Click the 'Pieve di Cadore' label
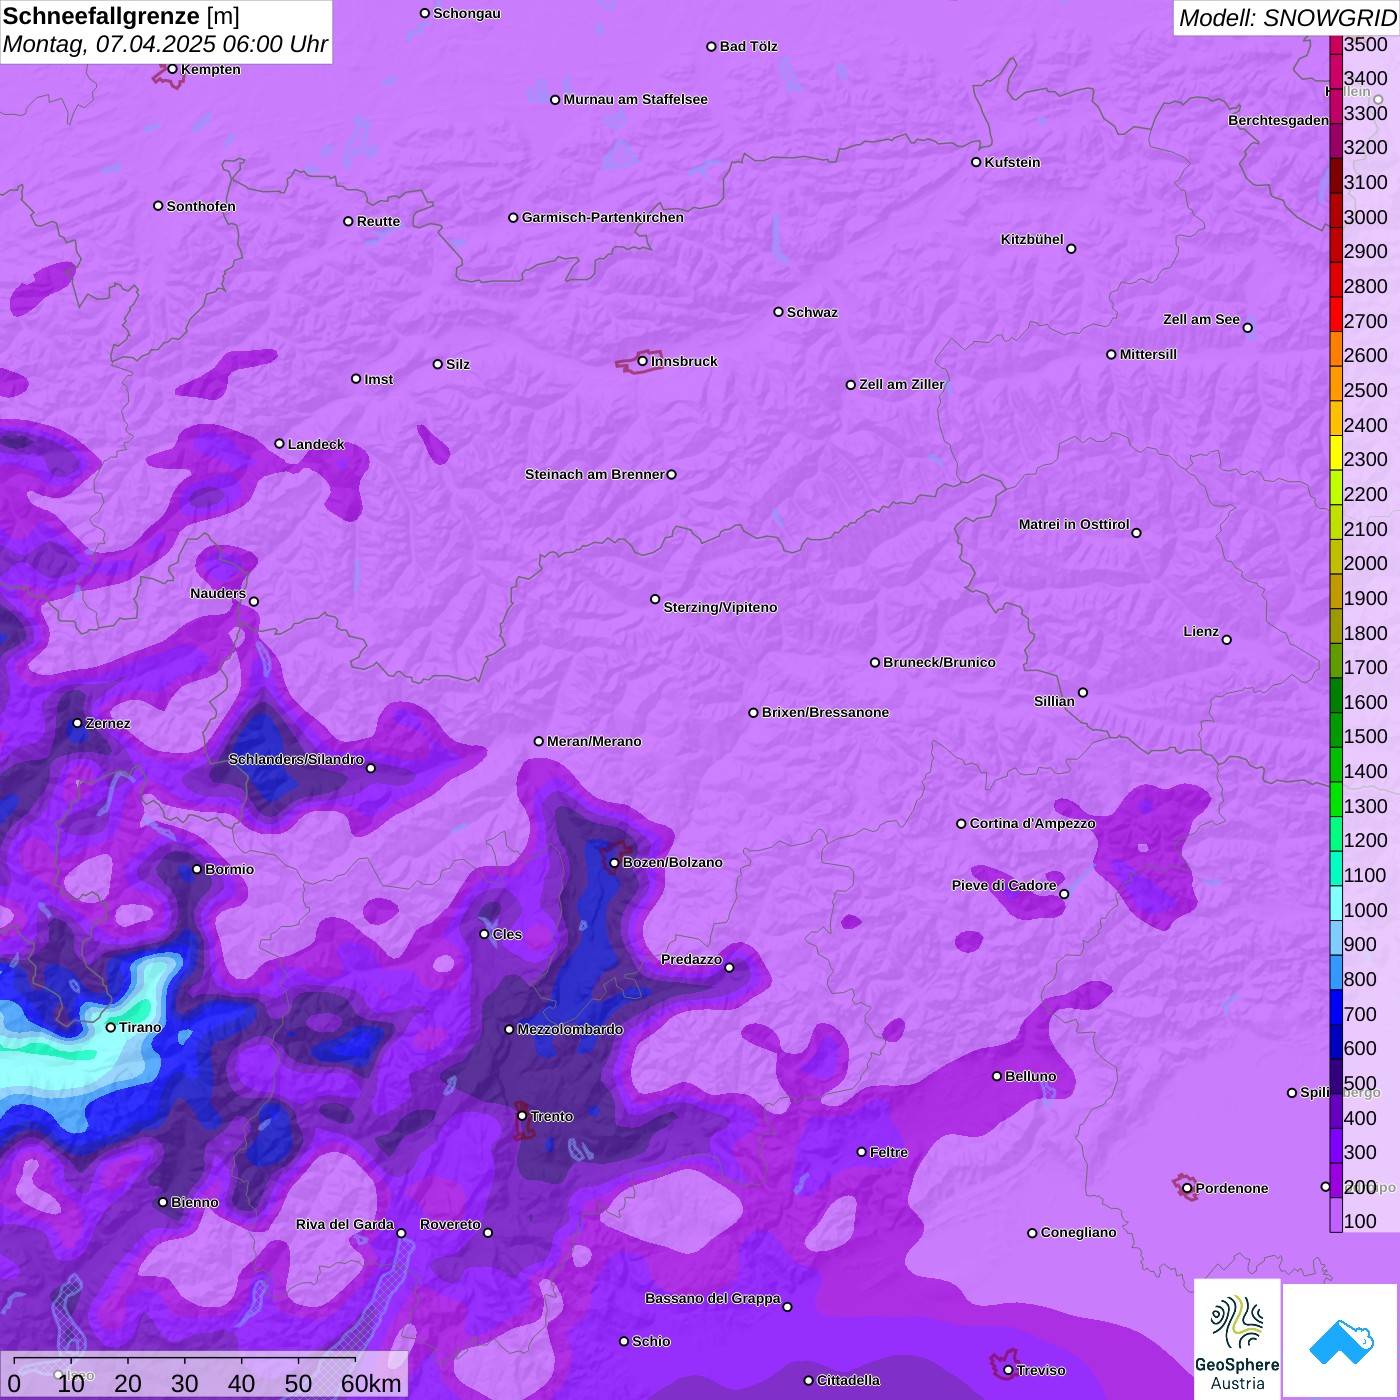Image resolution: width=1400 pixels, height=1400 pixels. [x=1004, y=885]
